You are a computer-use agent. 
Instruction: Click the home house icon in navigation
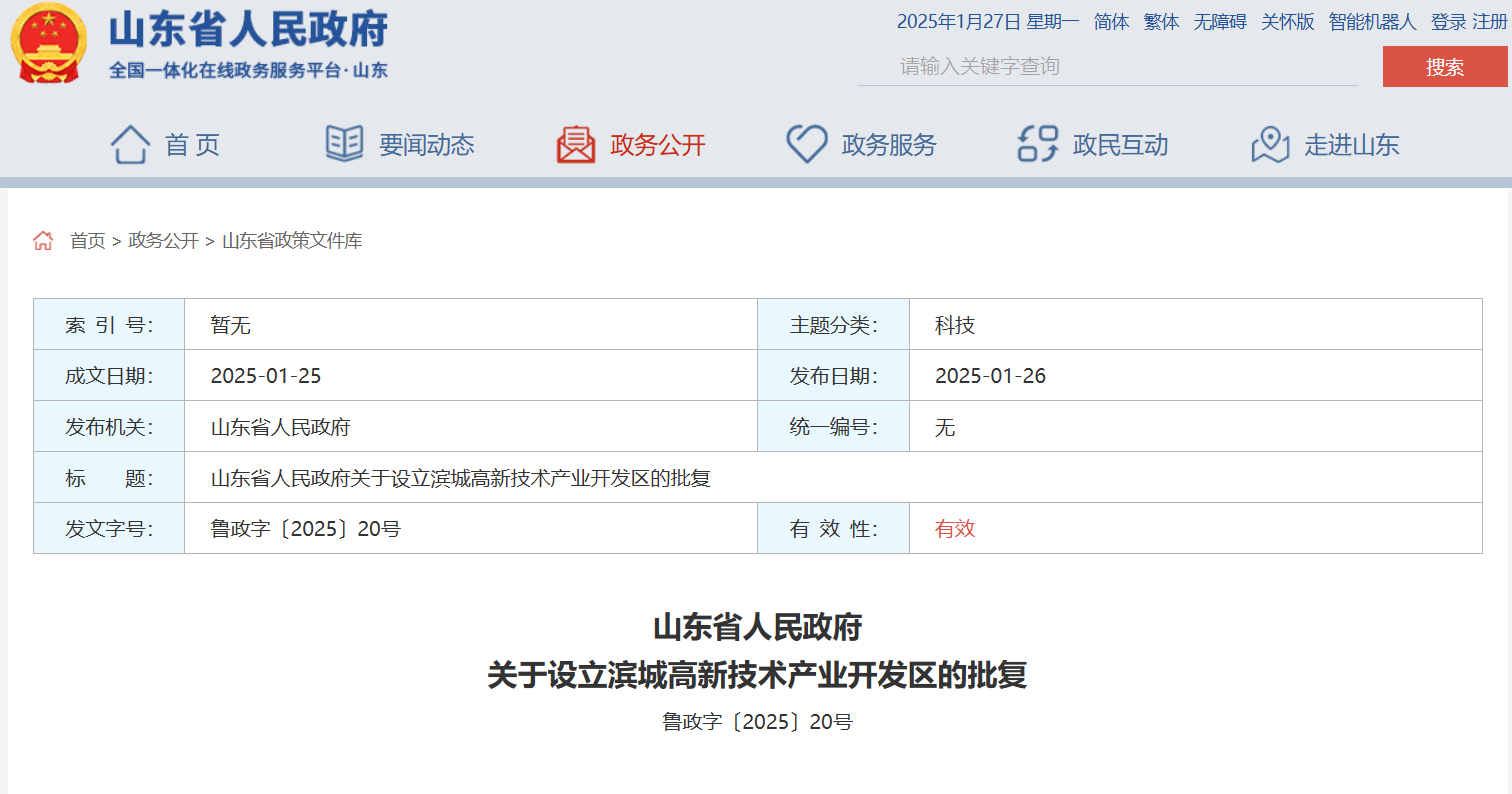click(x=130, y=145)
